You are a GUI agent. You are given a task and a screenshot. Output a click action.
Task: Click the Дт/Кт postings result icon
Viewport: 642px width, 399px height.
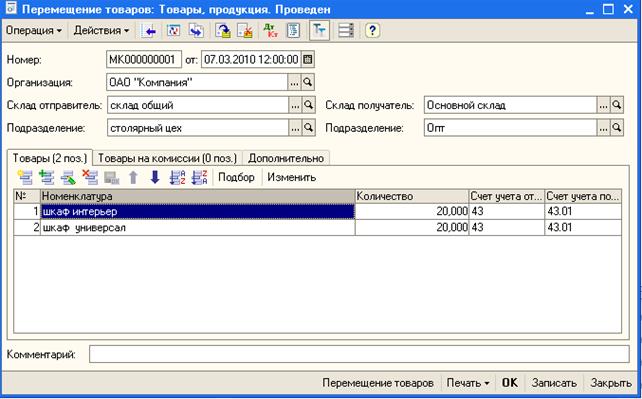click(271, 31)
